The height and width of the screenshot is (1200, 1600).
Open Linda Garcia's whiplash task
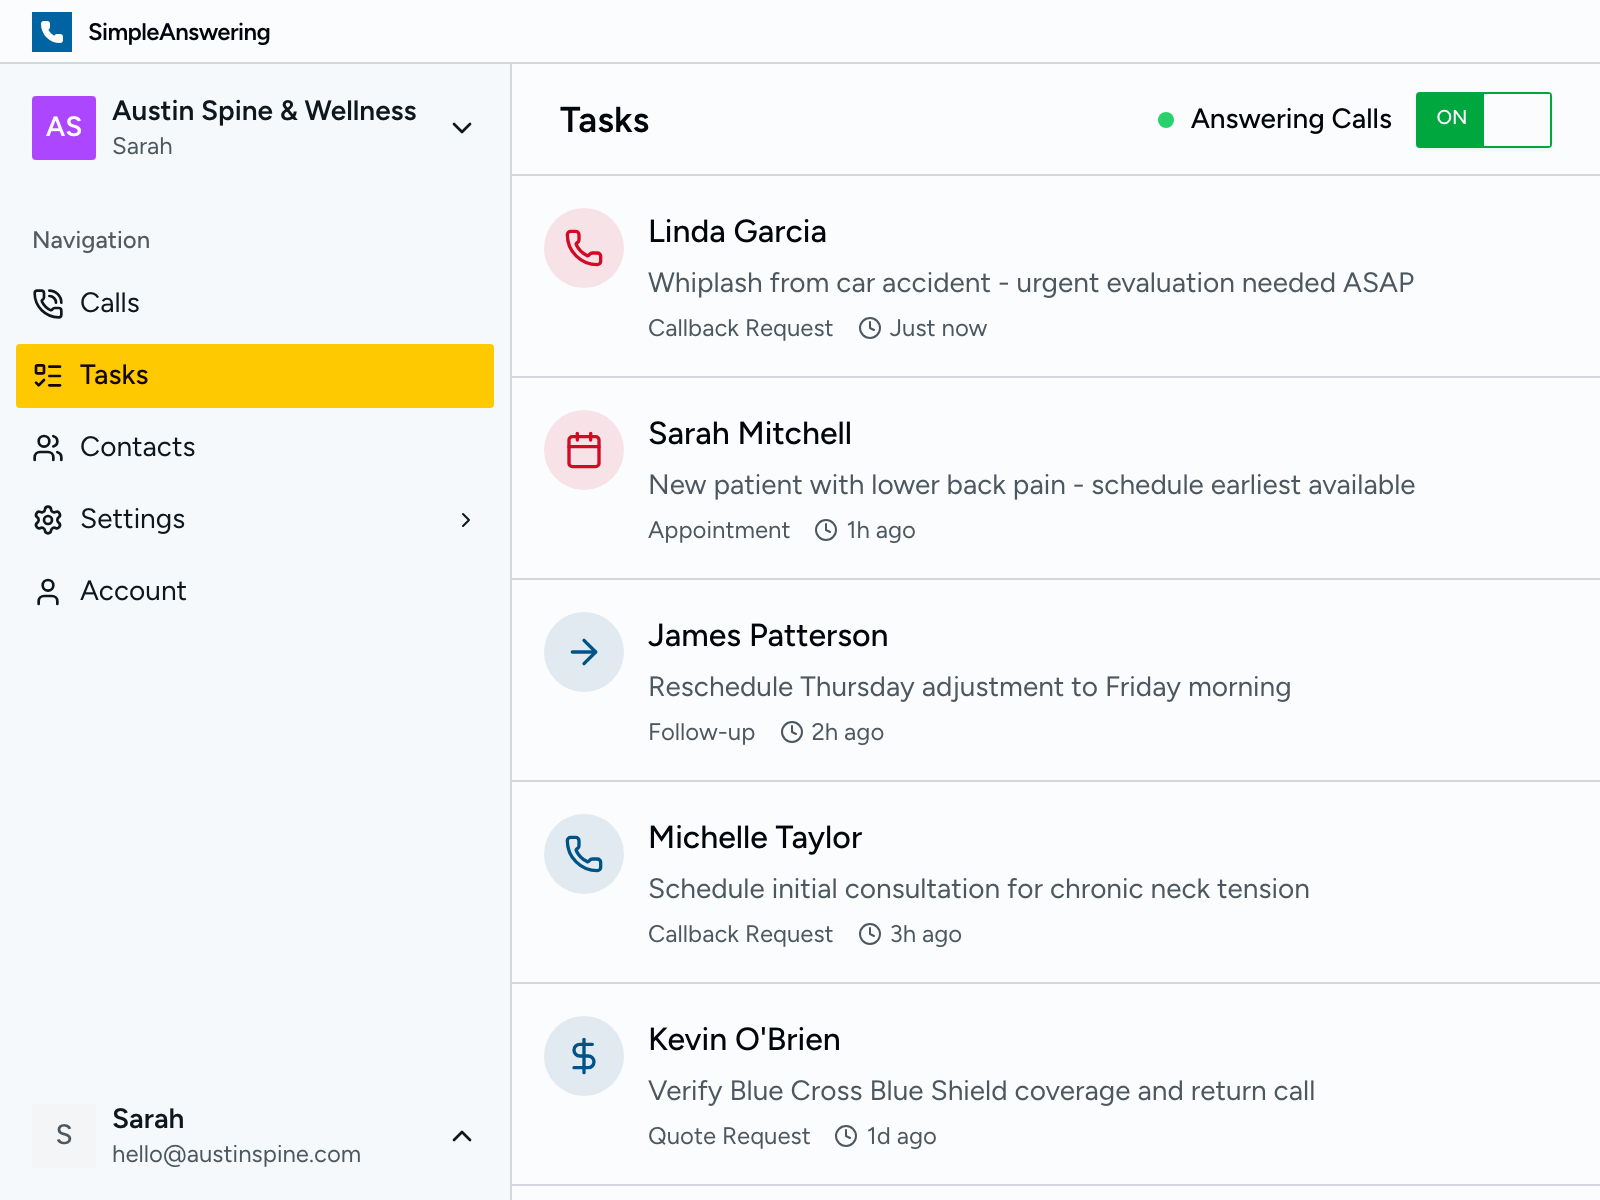pos(1030,283)
